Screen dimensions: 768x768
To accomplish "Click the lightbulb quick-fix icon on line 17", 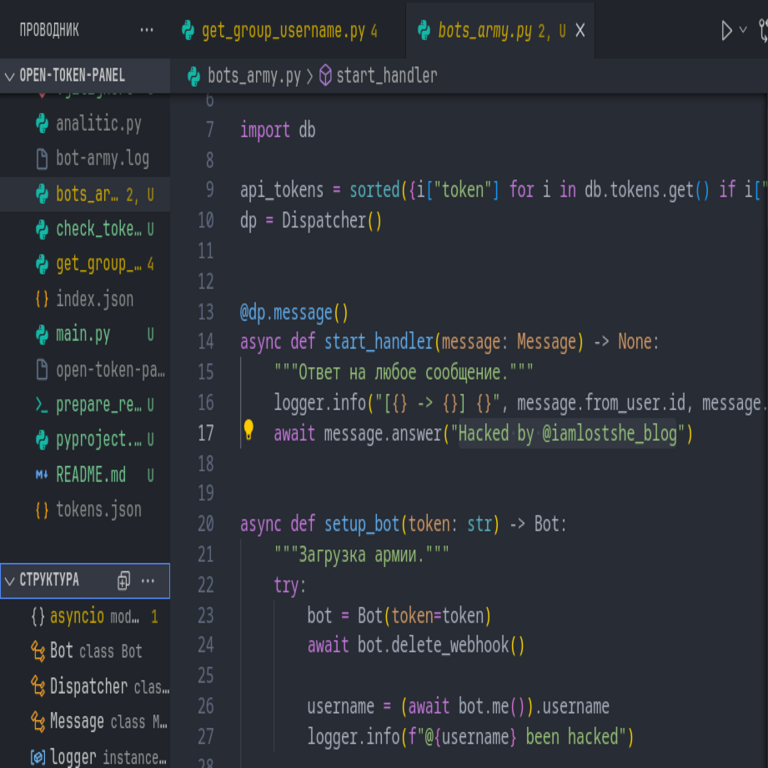I will click(x=249, y=431).
